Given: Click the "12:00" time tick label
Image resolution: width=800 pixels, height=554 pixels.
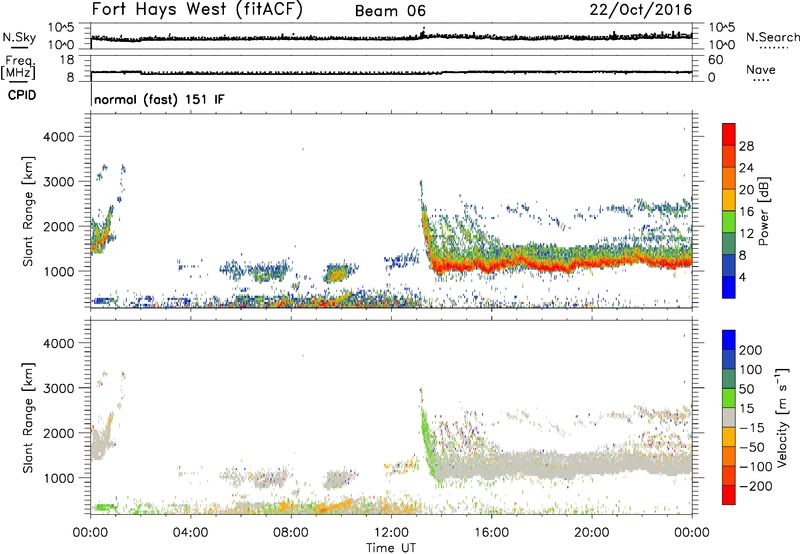Looking at the screenshot, I should tap(391, 533).
